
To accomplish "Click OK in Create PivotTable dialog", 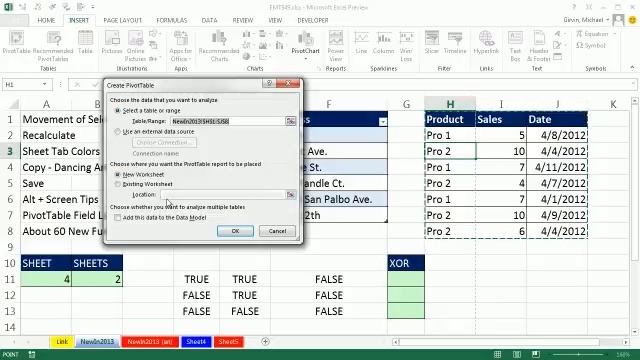I will coord(235,231).
